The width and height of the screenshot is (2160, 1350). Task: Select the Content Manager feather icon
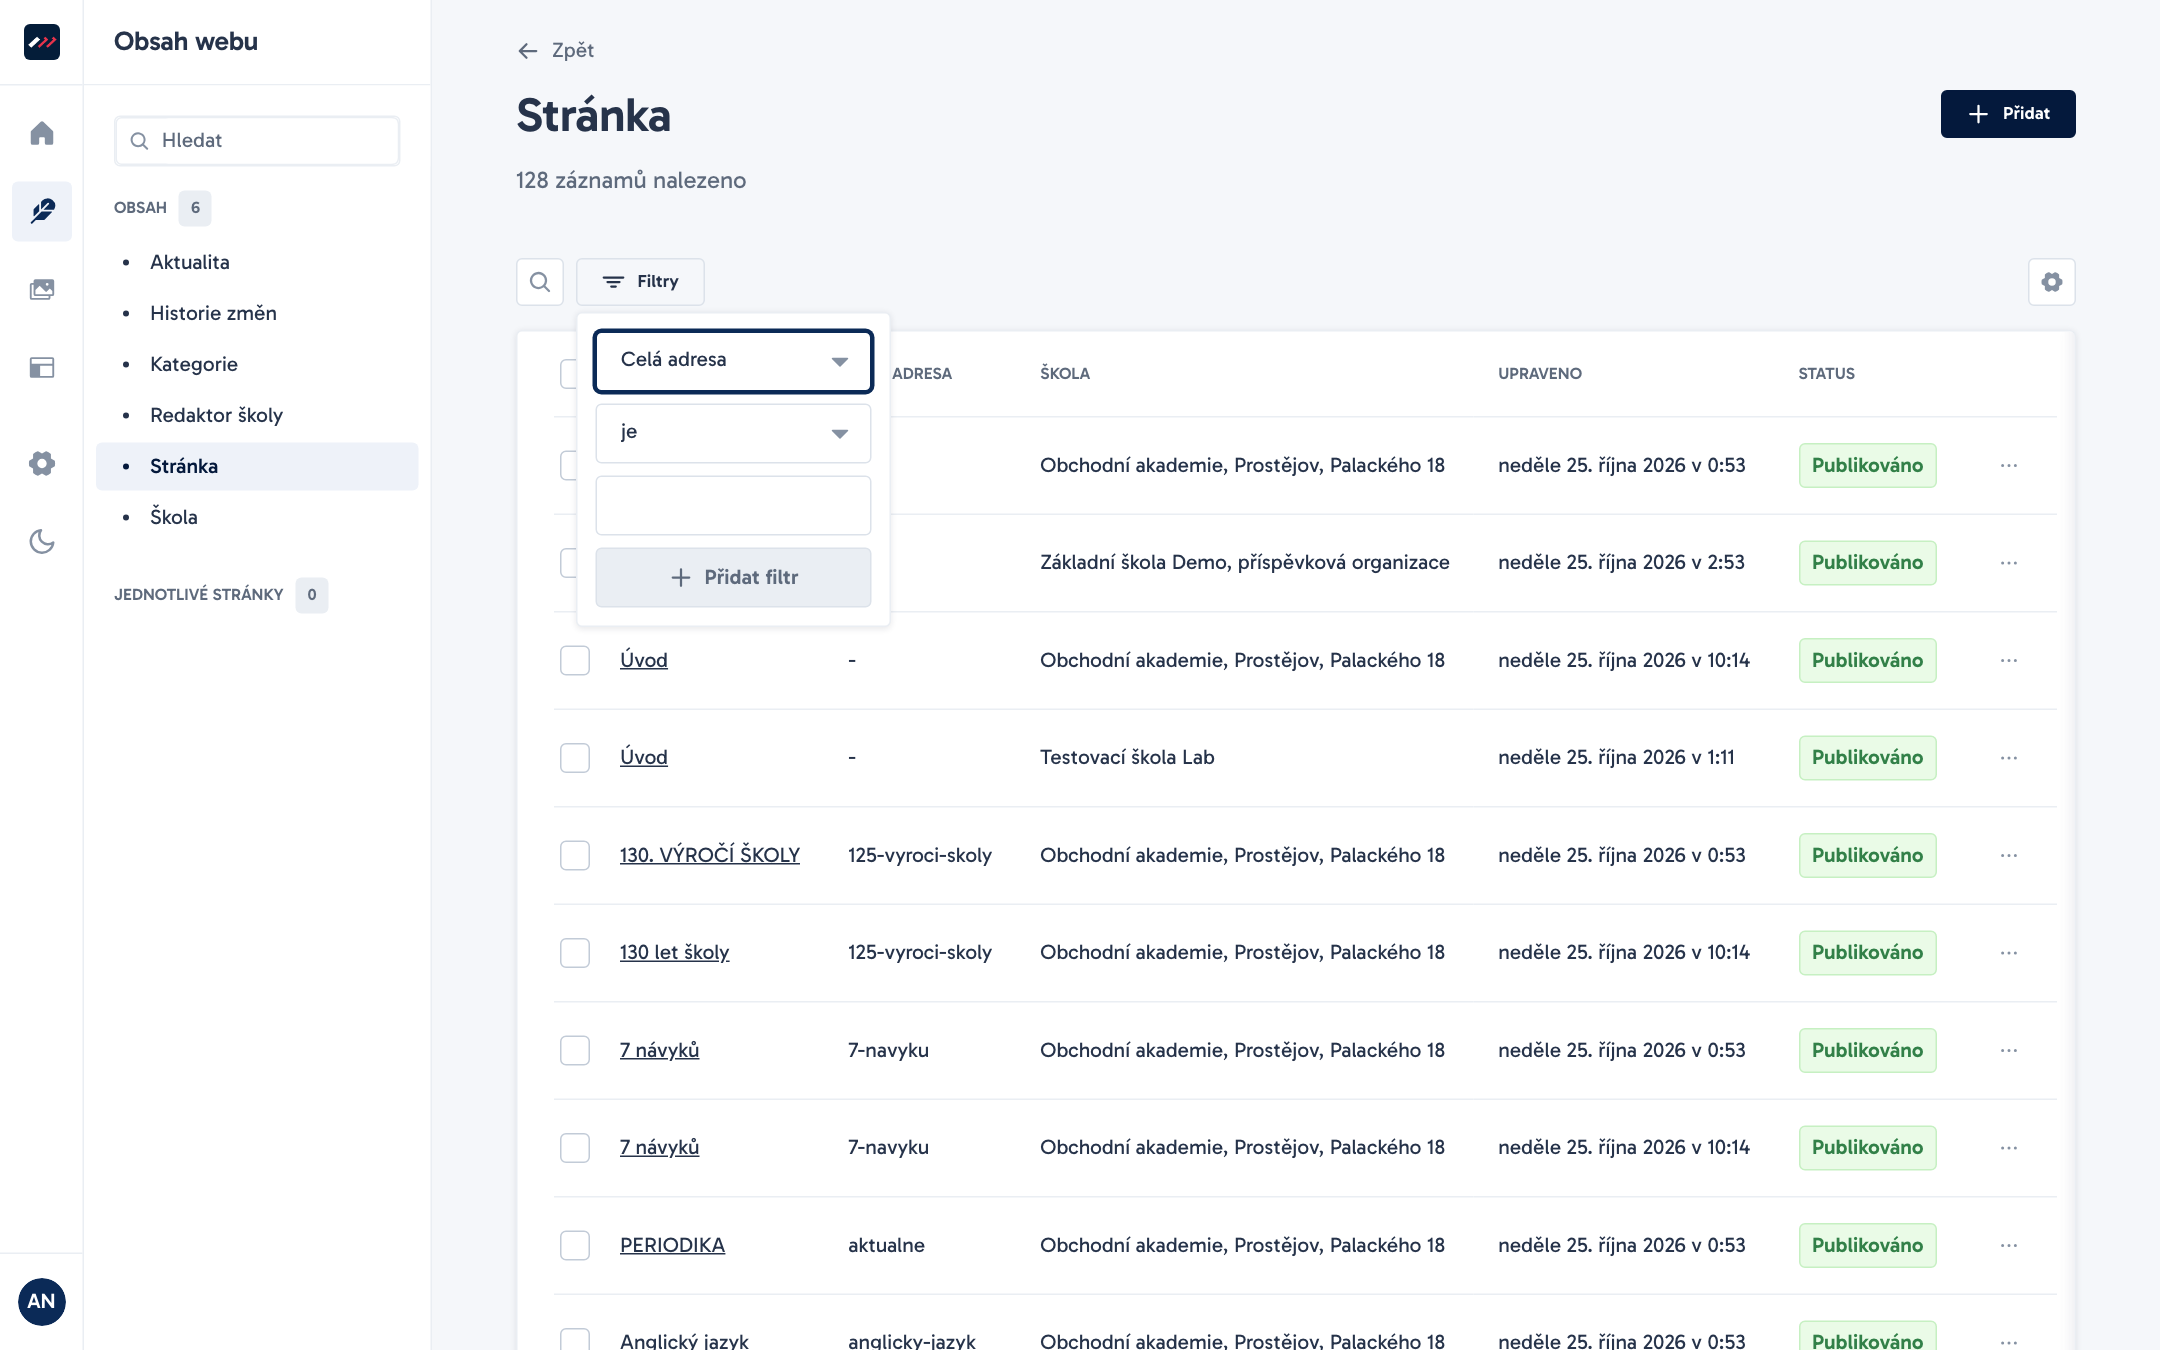tap(42, 211)
